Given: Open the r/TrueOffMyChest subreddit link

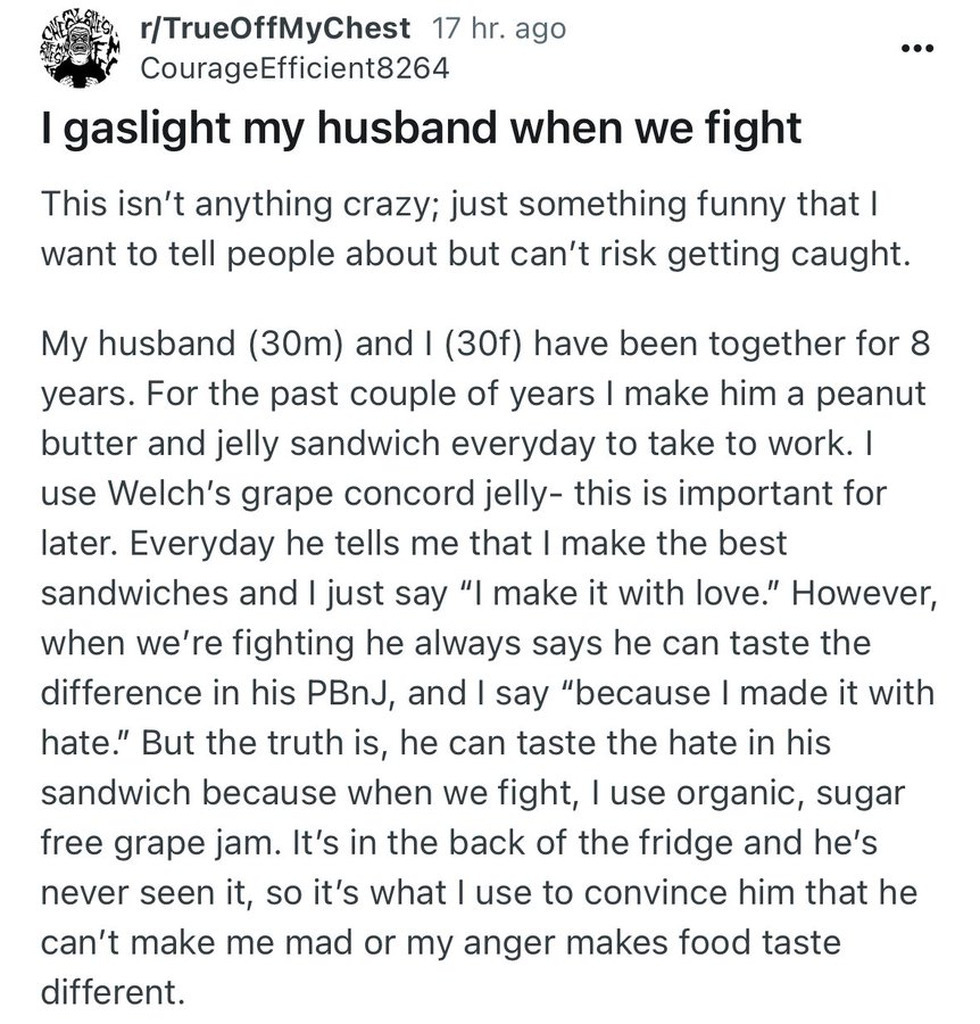Looking at the screenshot, I should tap(275, 29).
